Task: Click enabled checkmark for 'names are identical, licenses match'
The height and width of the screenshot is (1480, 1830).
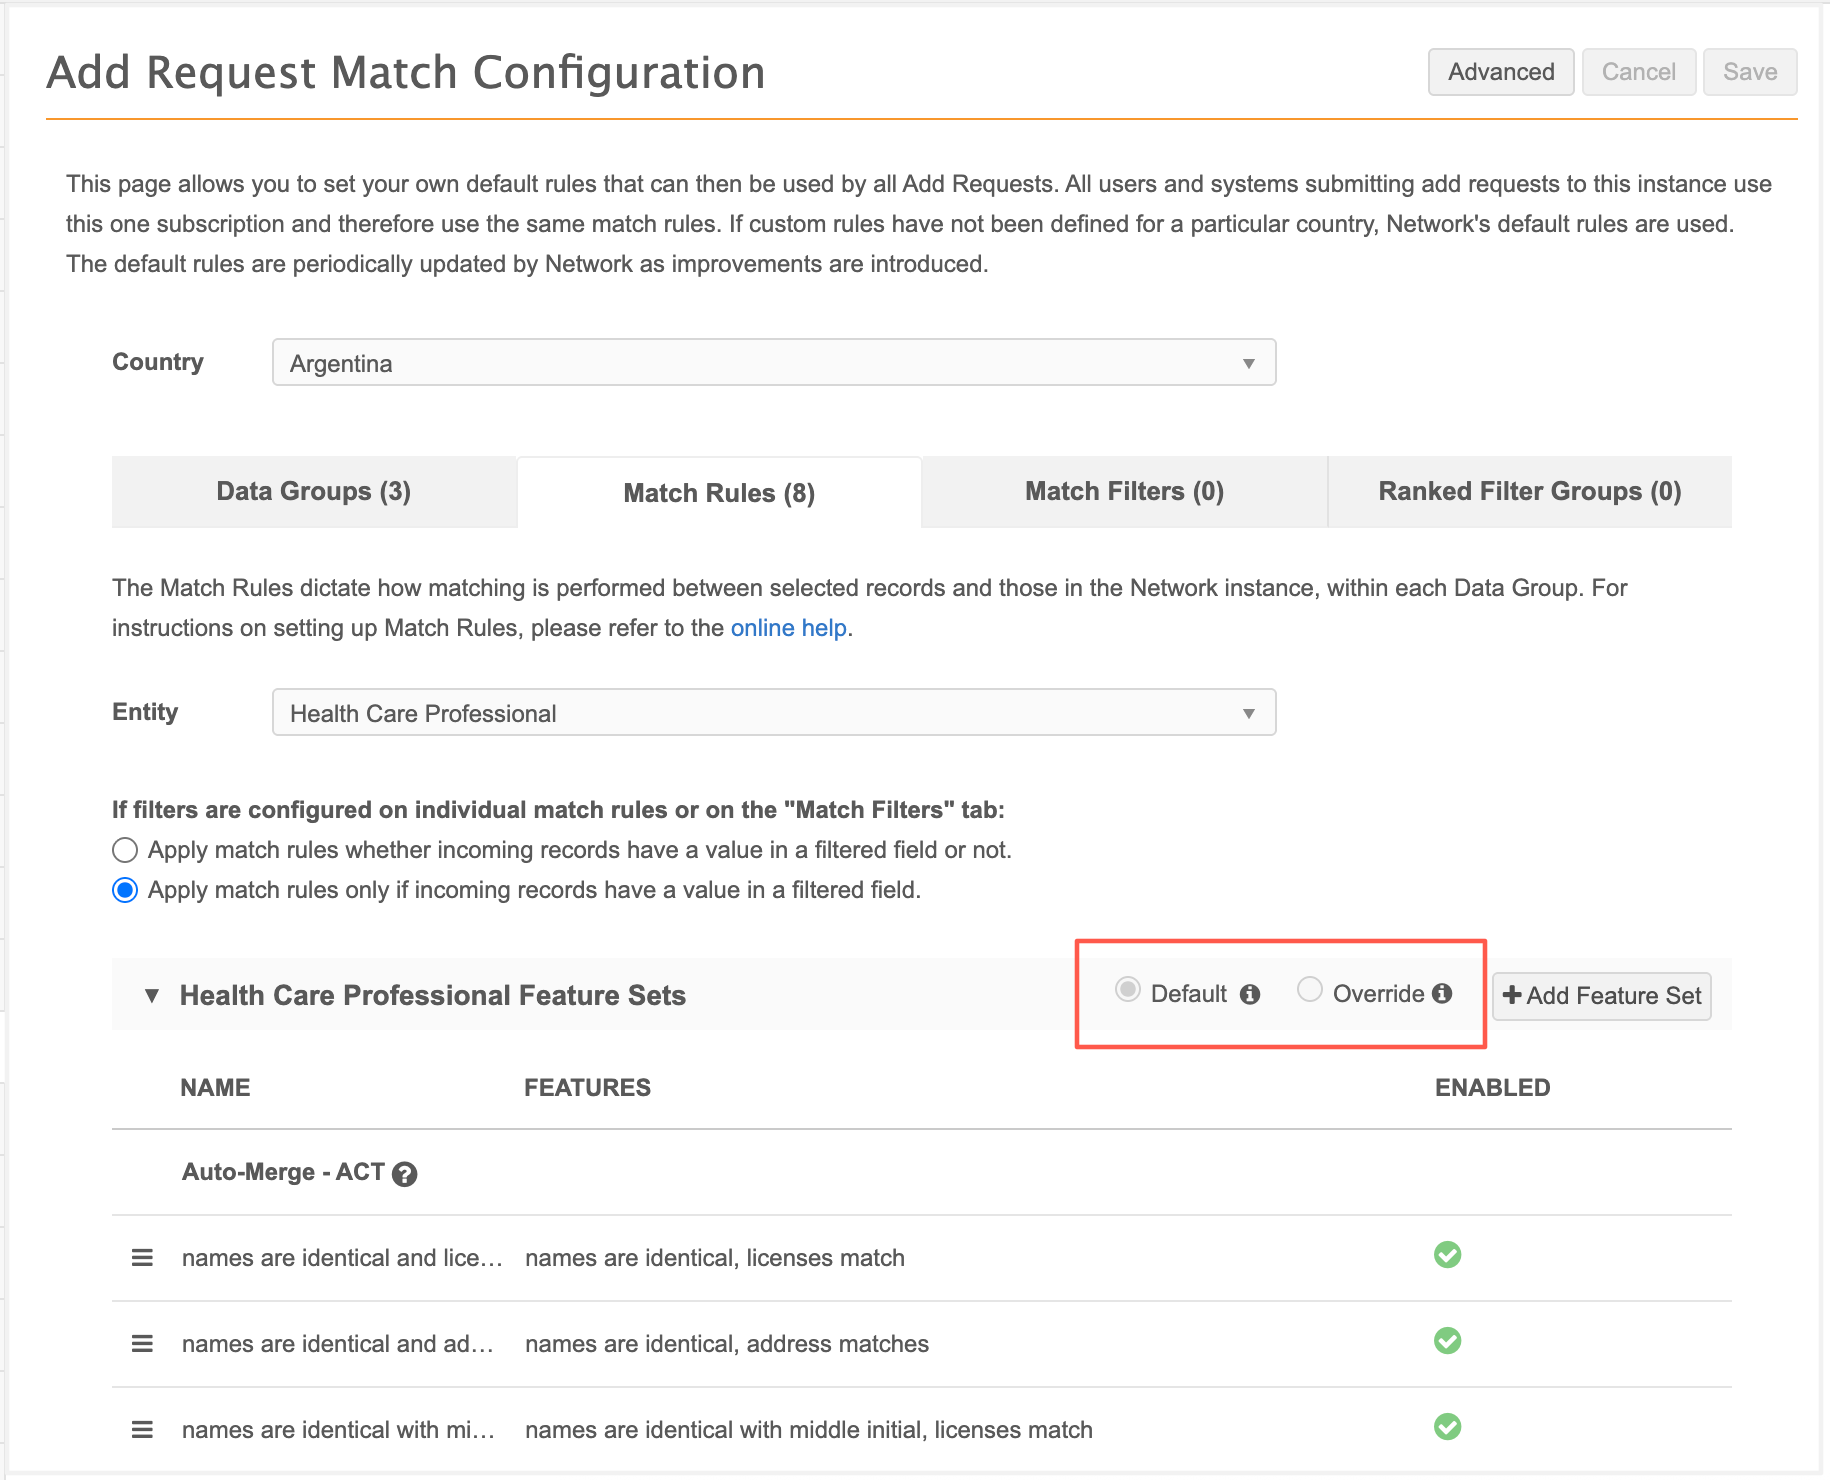Action: point(1447,1255)
